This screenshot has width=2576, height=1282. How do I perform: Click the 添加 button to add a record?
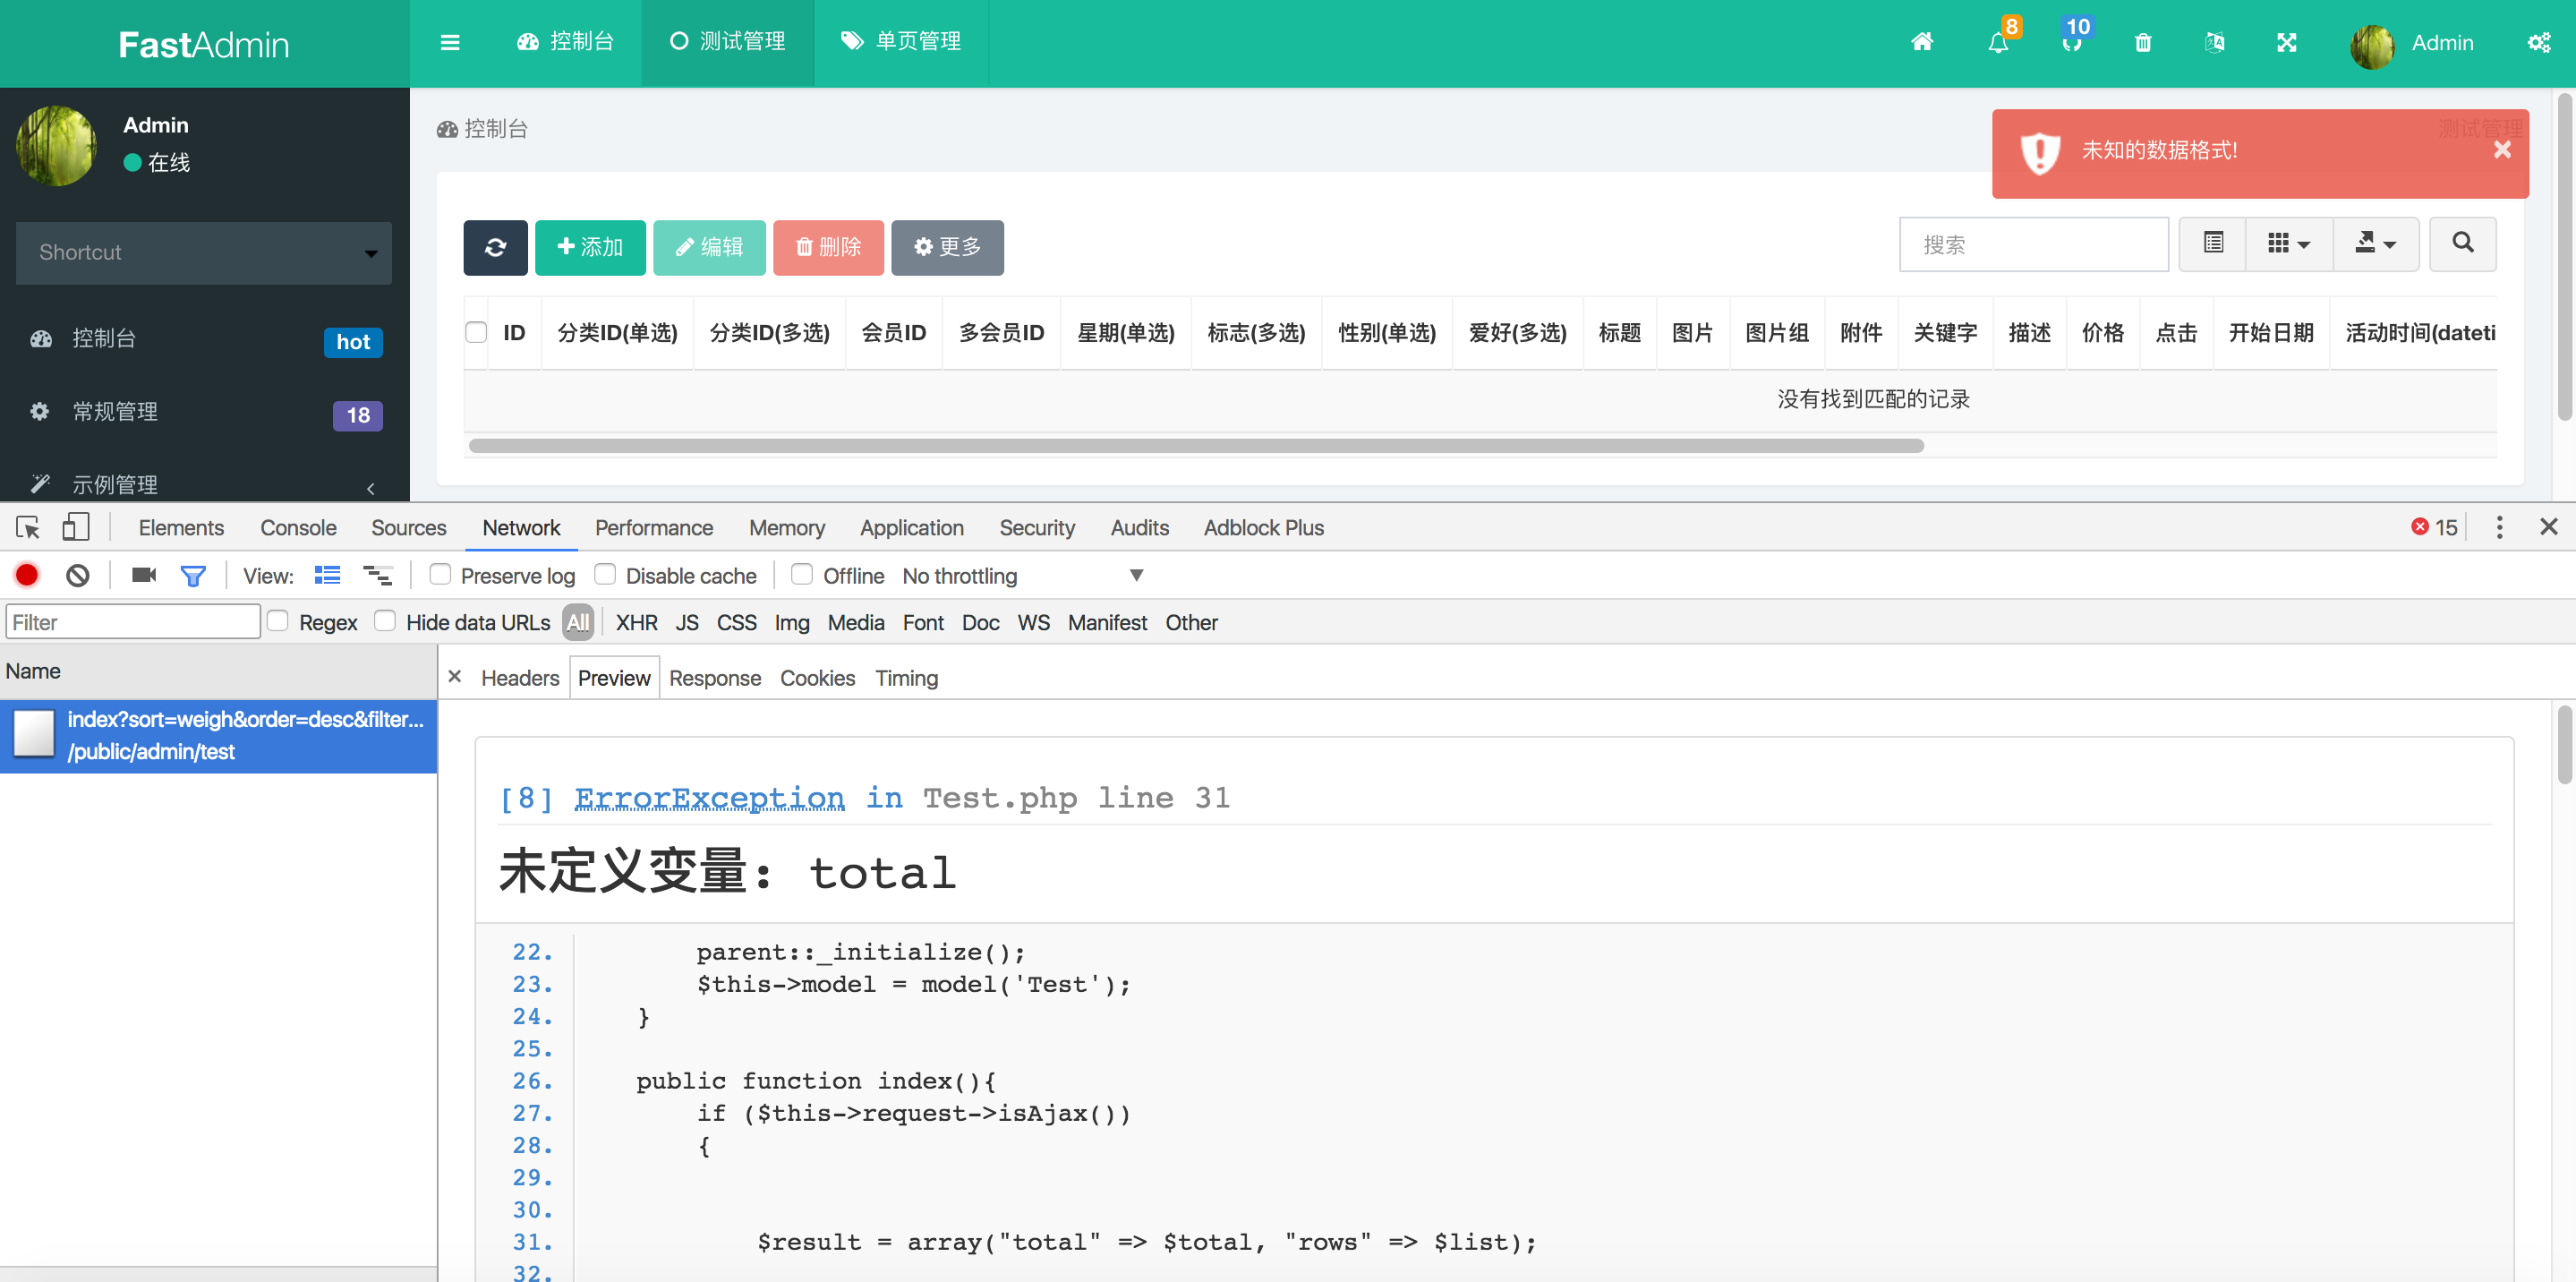(x=590, y=247)
